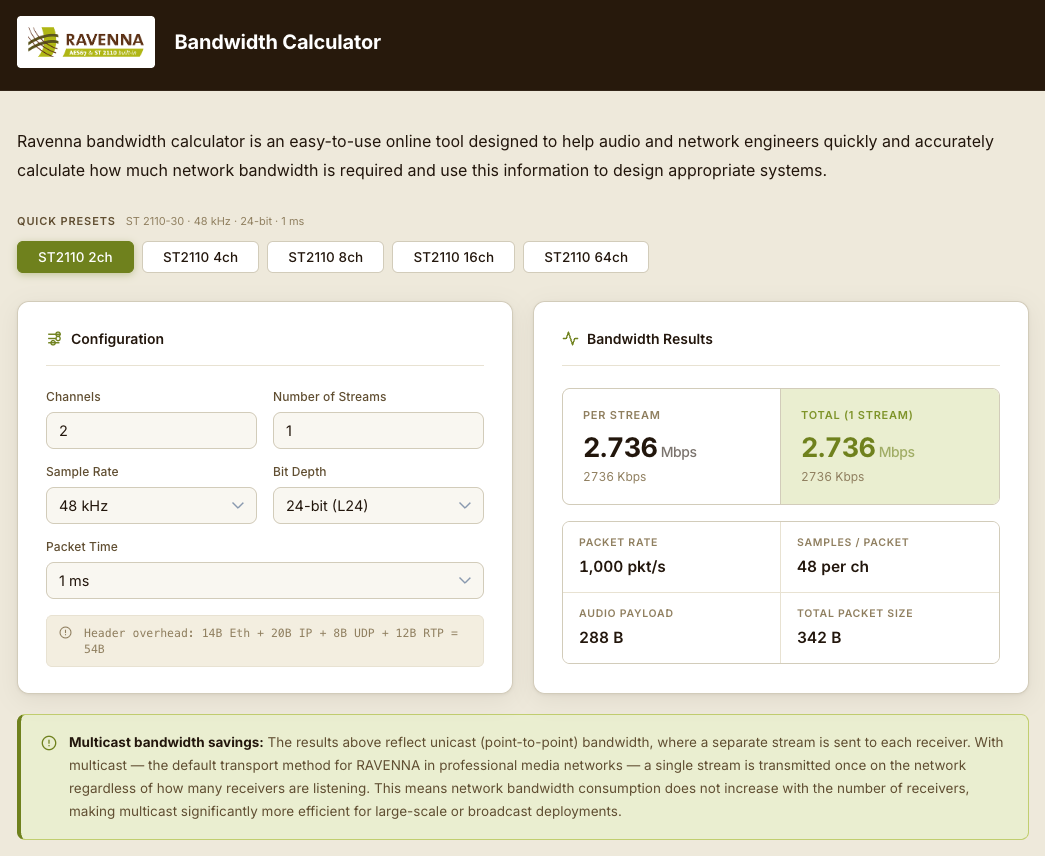Choose the ST2110 4ch preset
Screen dimensions: 1045x856
pos(200,257)
